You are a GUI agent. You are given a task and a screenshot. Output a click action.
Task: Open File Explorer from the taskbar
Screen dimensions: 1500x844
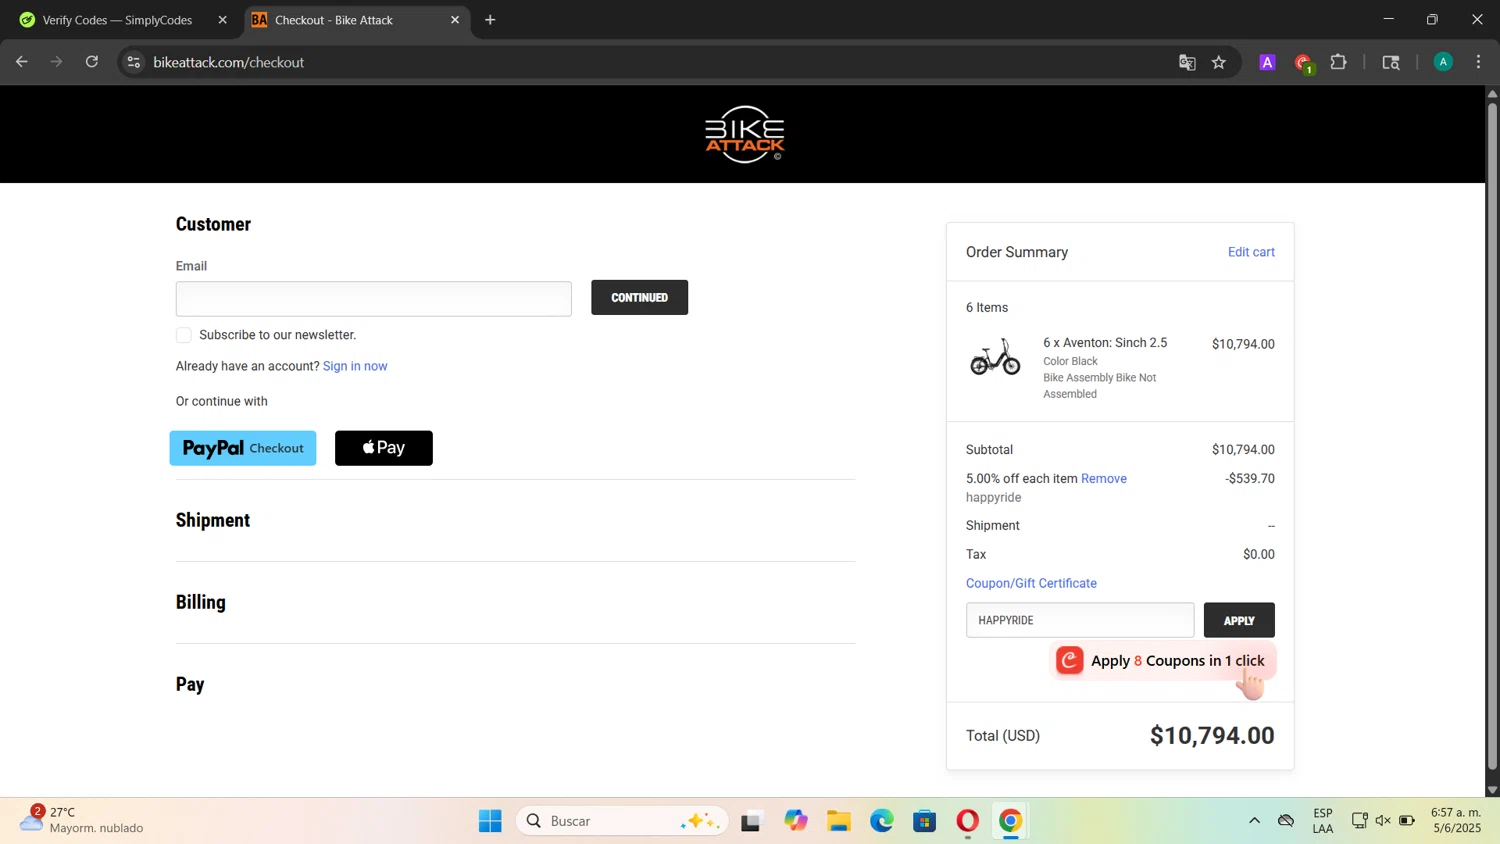(838, 821)
